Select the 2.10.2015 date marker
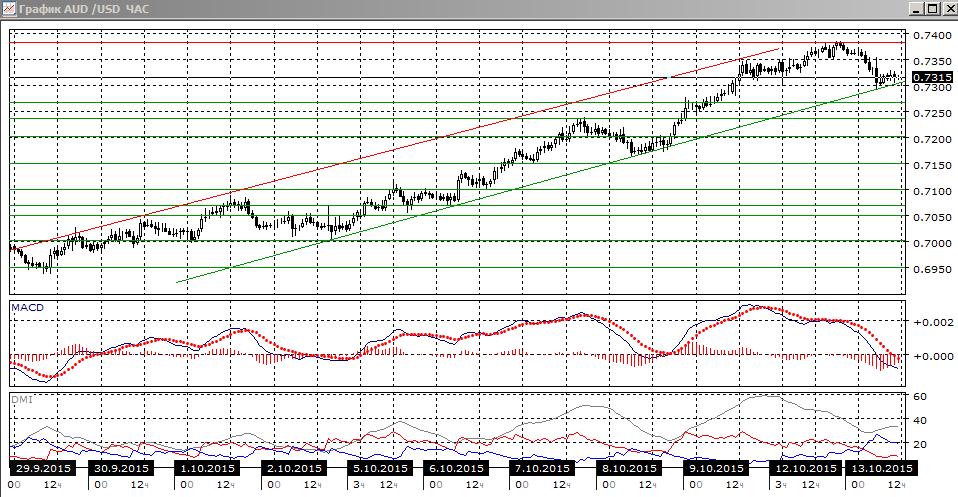The image size is (958, 497). coord(294,468)
